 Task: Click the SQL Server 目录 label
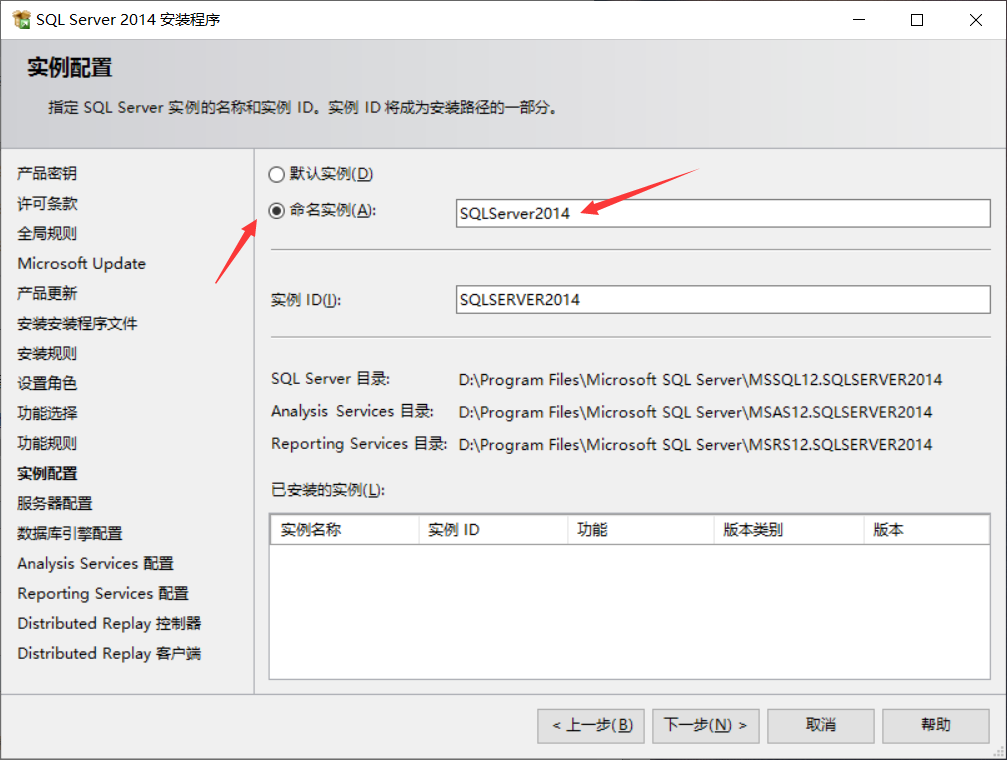330,378
